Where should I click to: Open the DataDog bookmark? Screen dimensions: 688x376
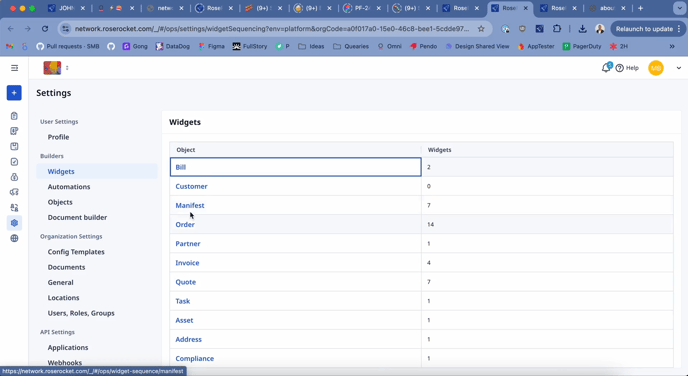tap(173, 46)
